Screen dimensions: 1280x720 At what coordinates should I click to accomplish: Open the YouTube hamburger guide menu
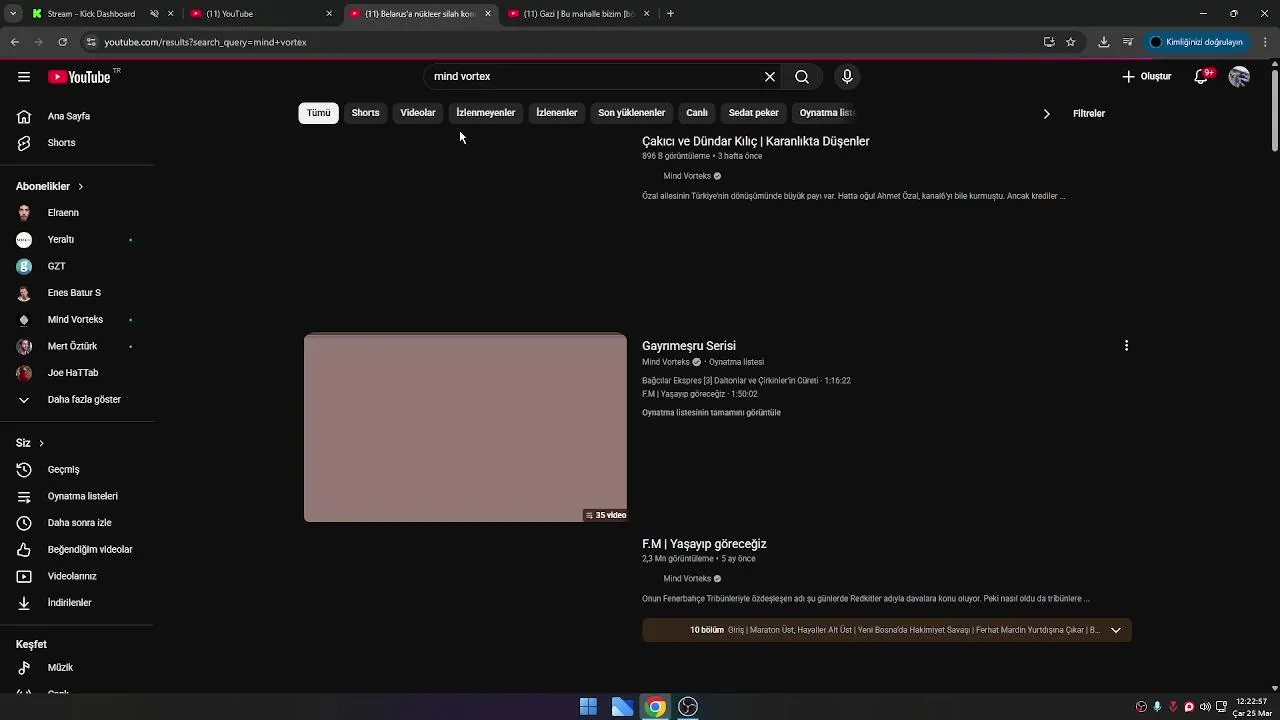pos(24,77)
